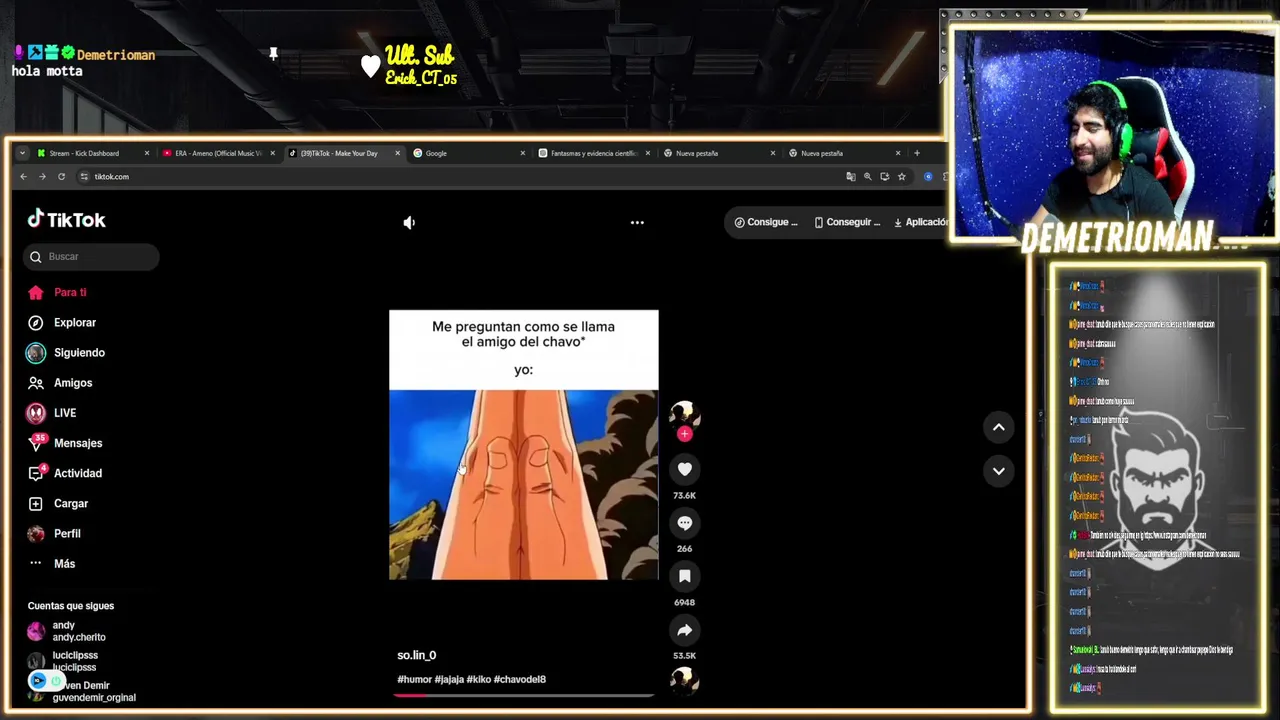The width and height of the screenshot is (1280, 720).
Task: Click the browser forward arrow
Action: [42, 177]
